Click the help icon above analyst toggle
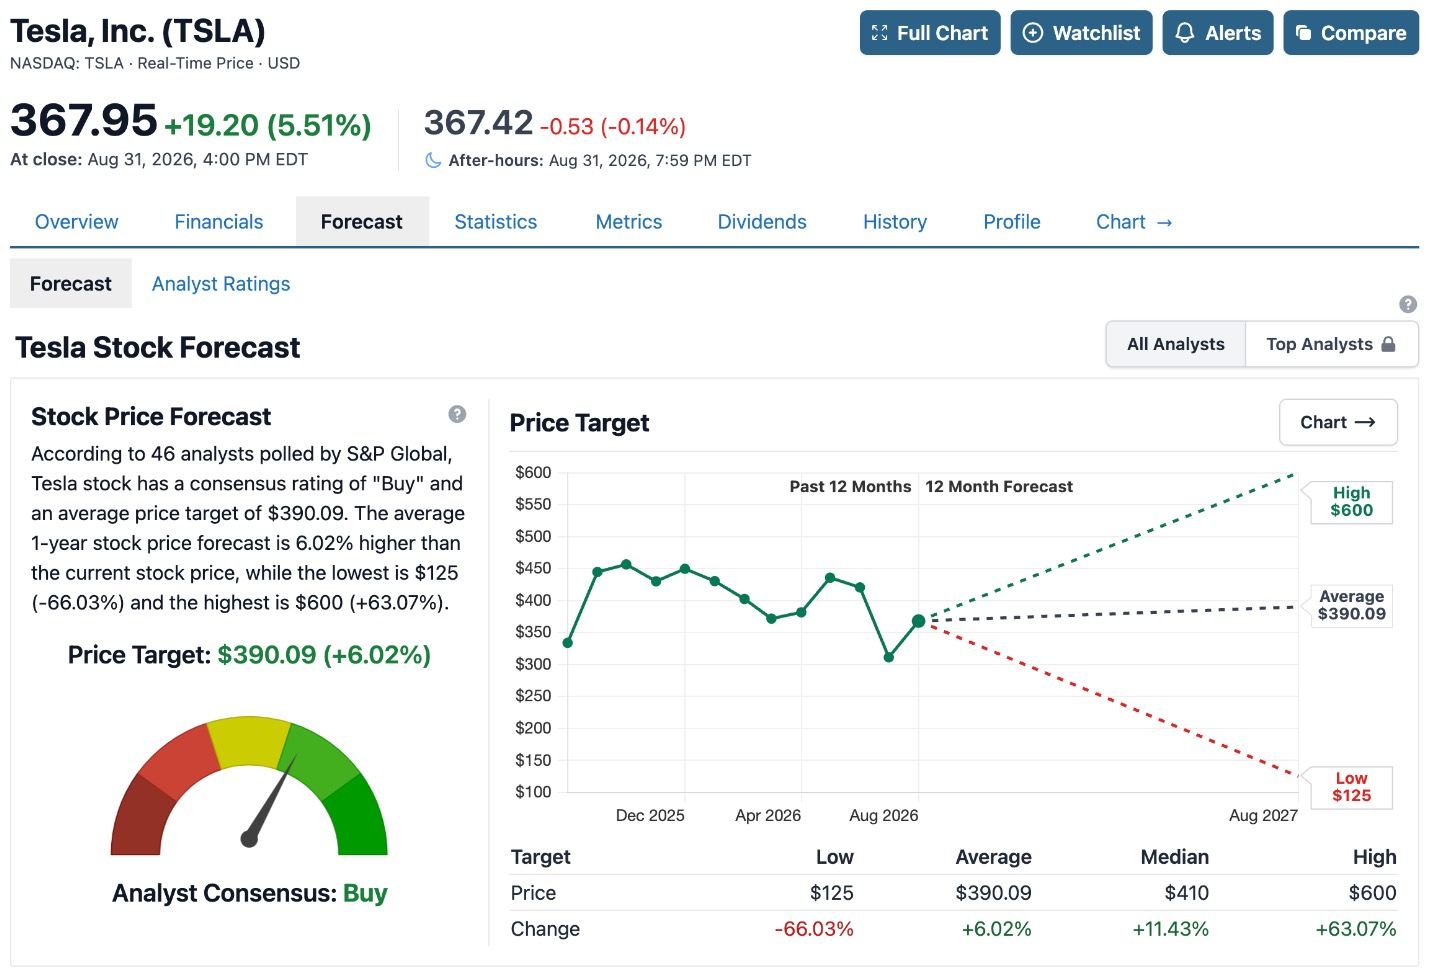The width and height of the screenshot is (1431, 977). click(1408, 304)
